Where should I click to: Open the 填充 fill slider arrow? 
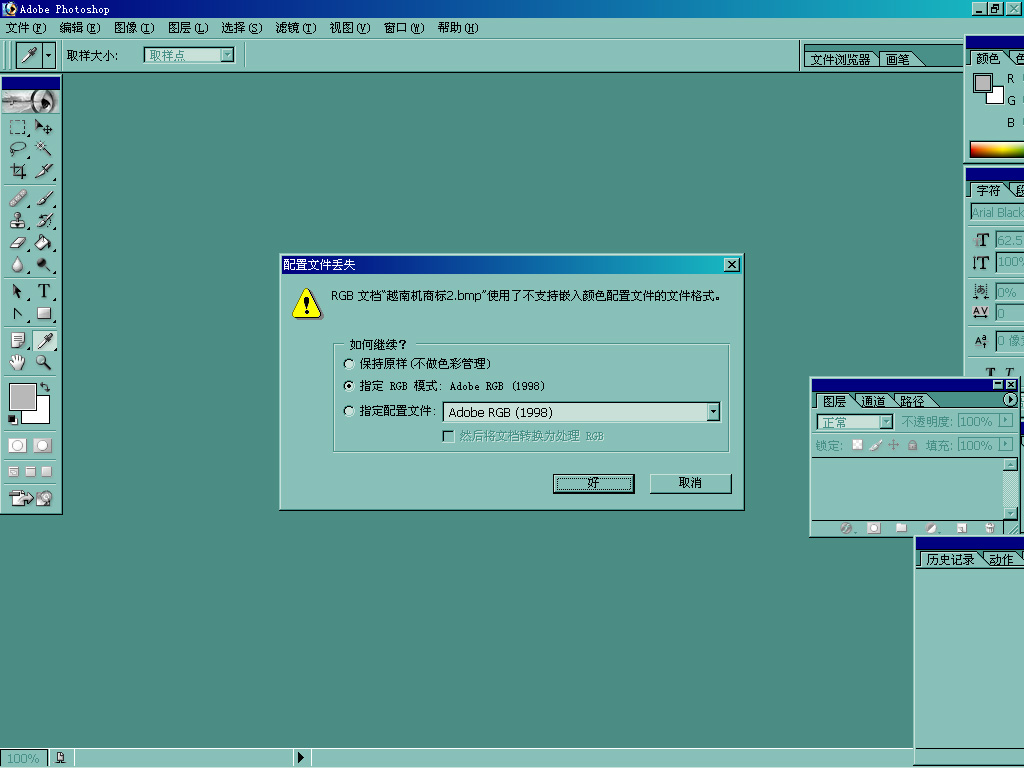pyautogui.click(x=1006, y=444)
